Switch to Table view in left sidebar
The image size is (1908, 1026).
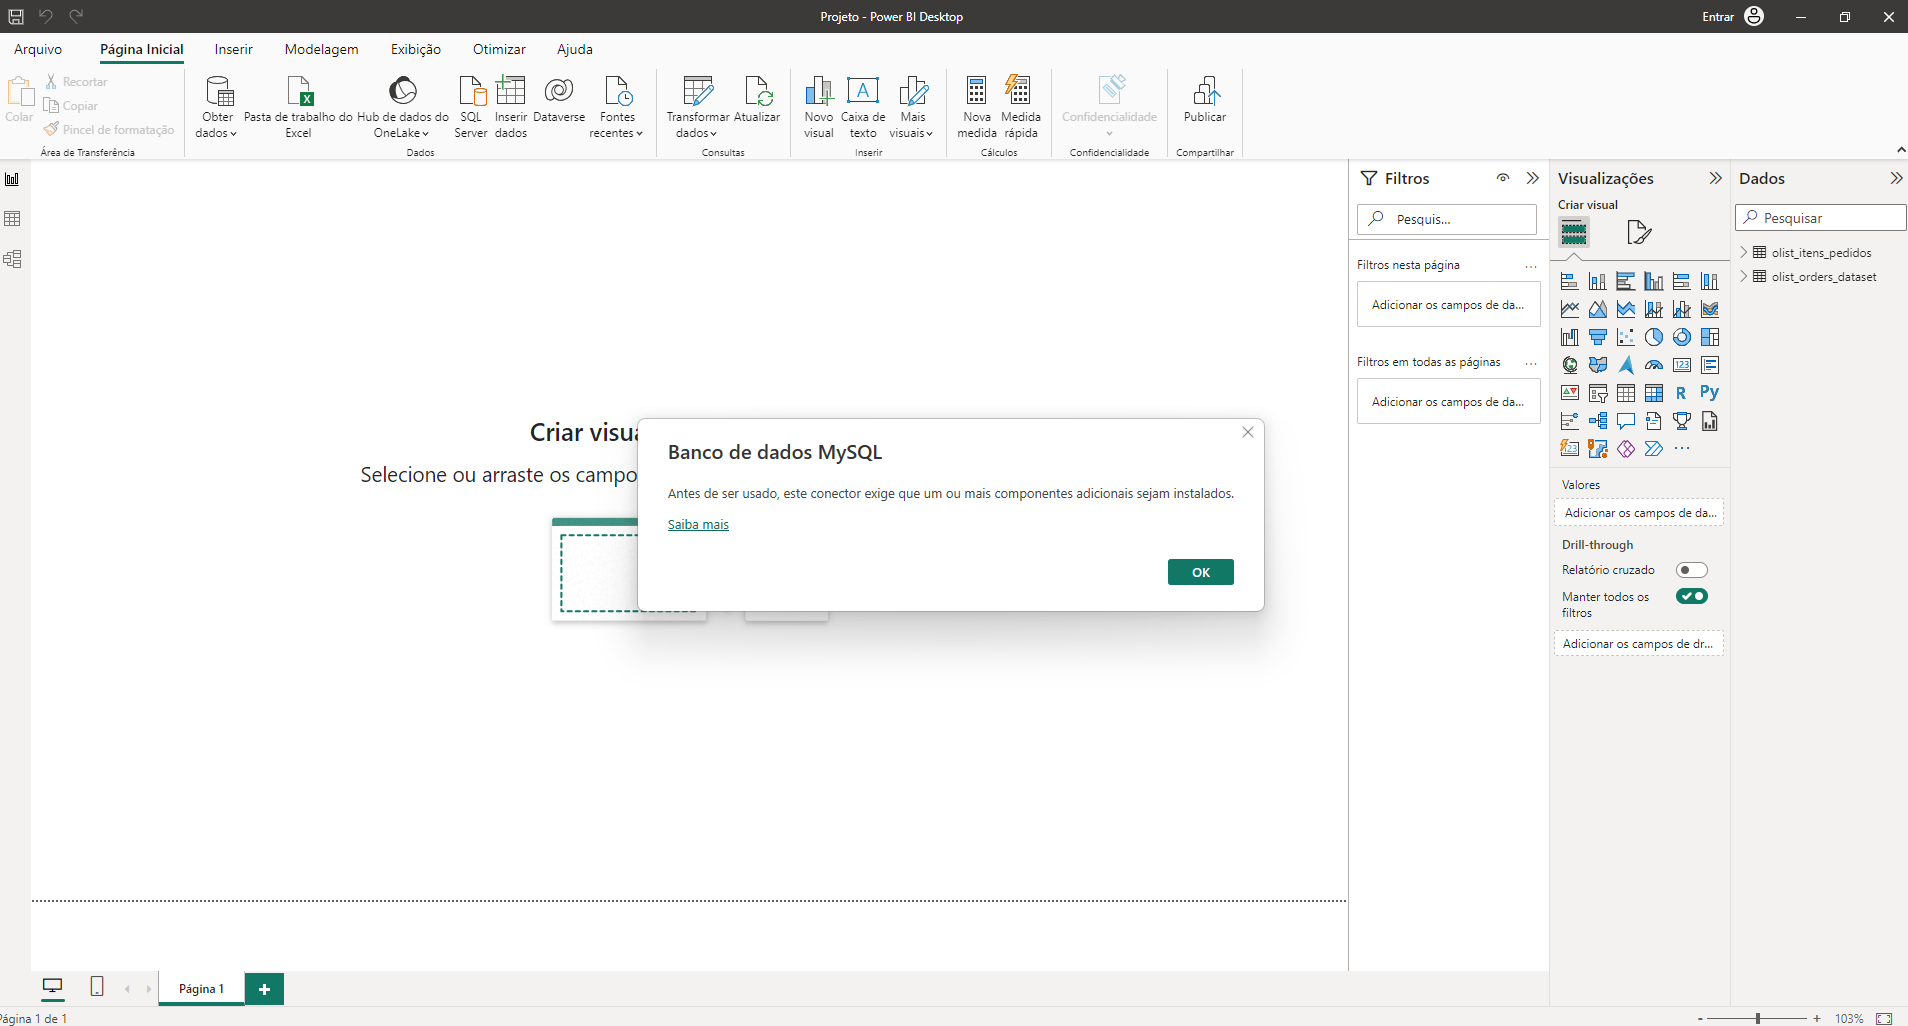(13, 219)
